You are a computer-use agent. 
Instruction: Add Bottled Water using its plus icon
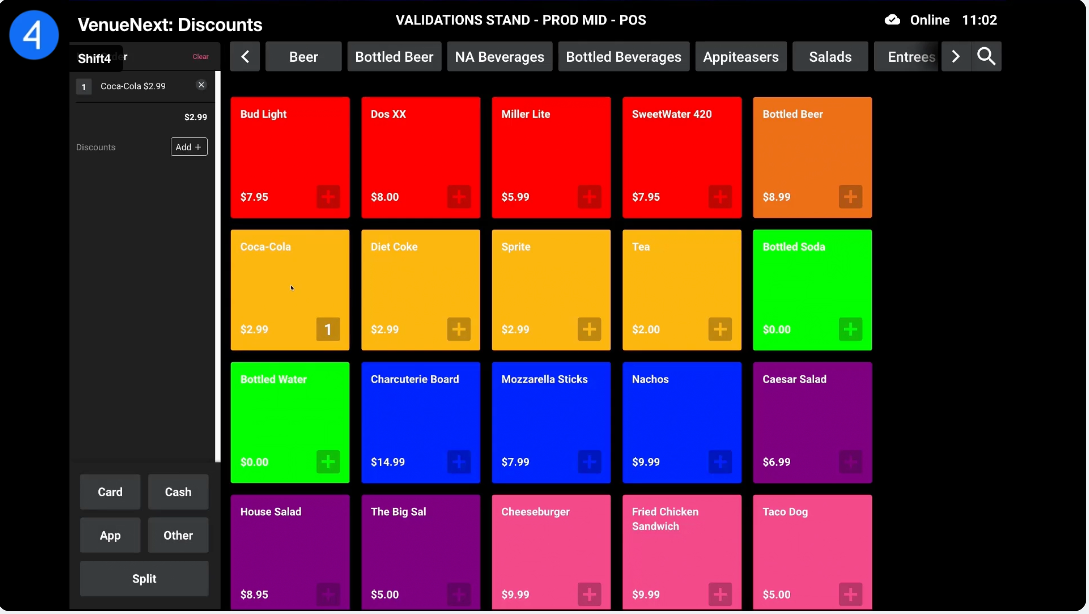coord(328,462)
